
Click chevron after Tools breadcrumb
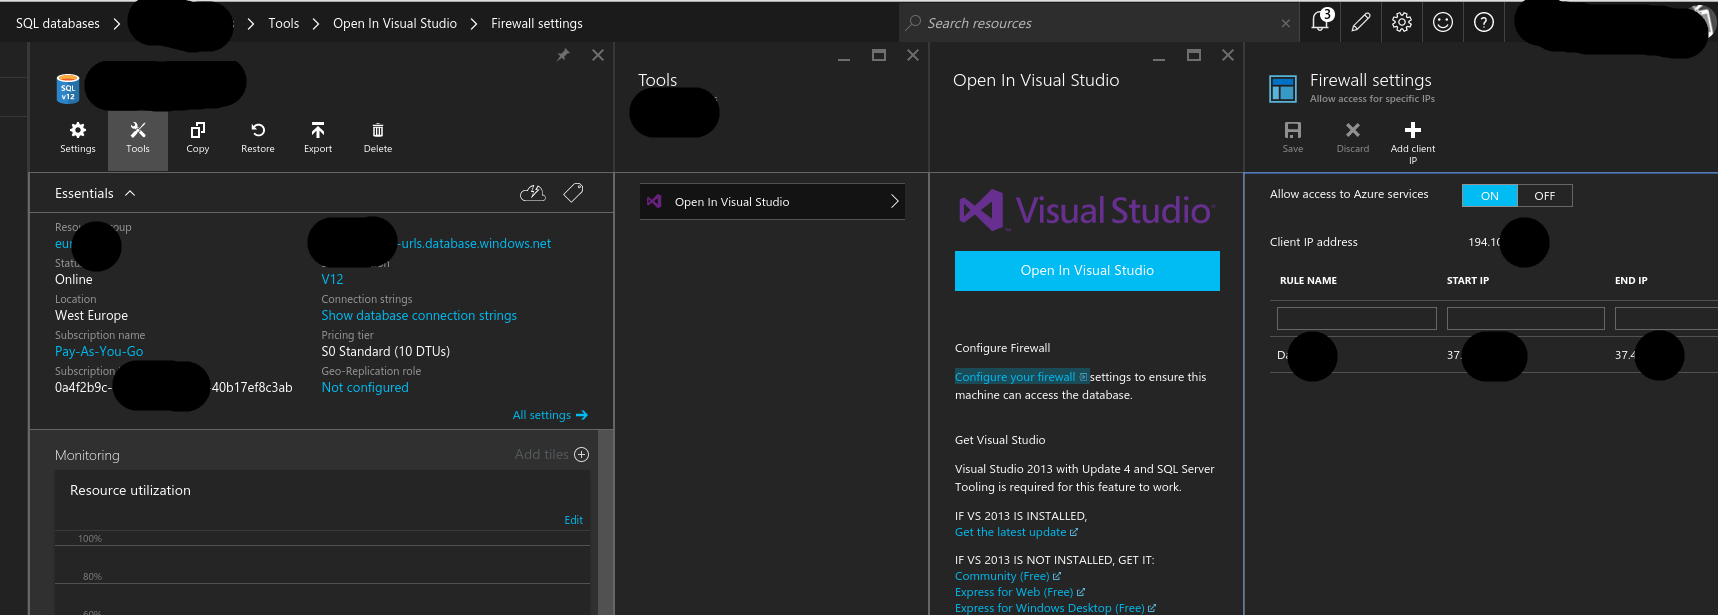click(x=316, y=23)
